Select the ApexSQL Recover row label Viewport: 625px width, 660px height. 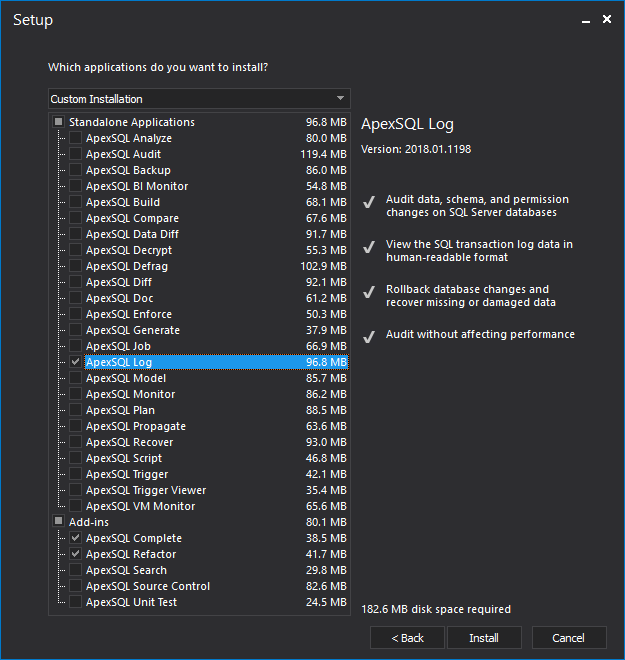[130, 442]
